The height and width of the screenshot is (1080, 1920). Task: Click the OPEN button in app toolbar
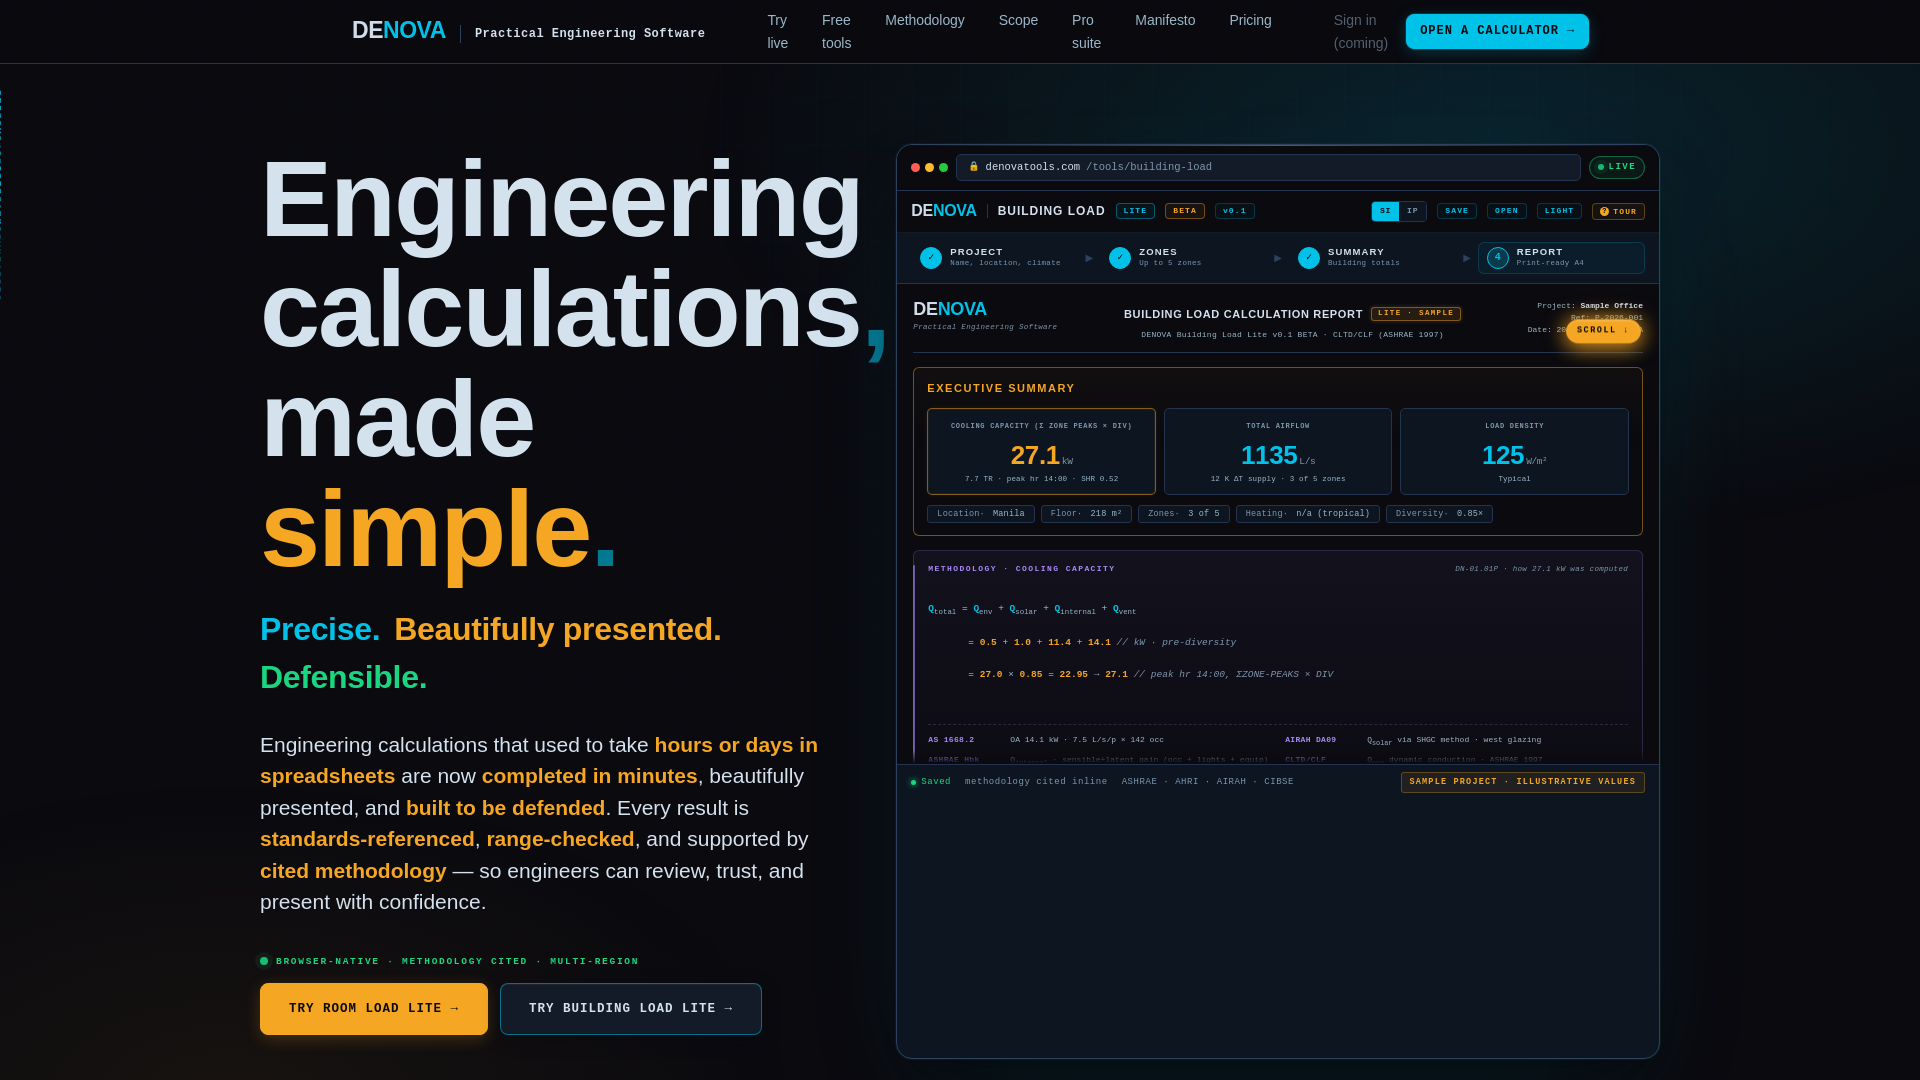coord(1507,211)
